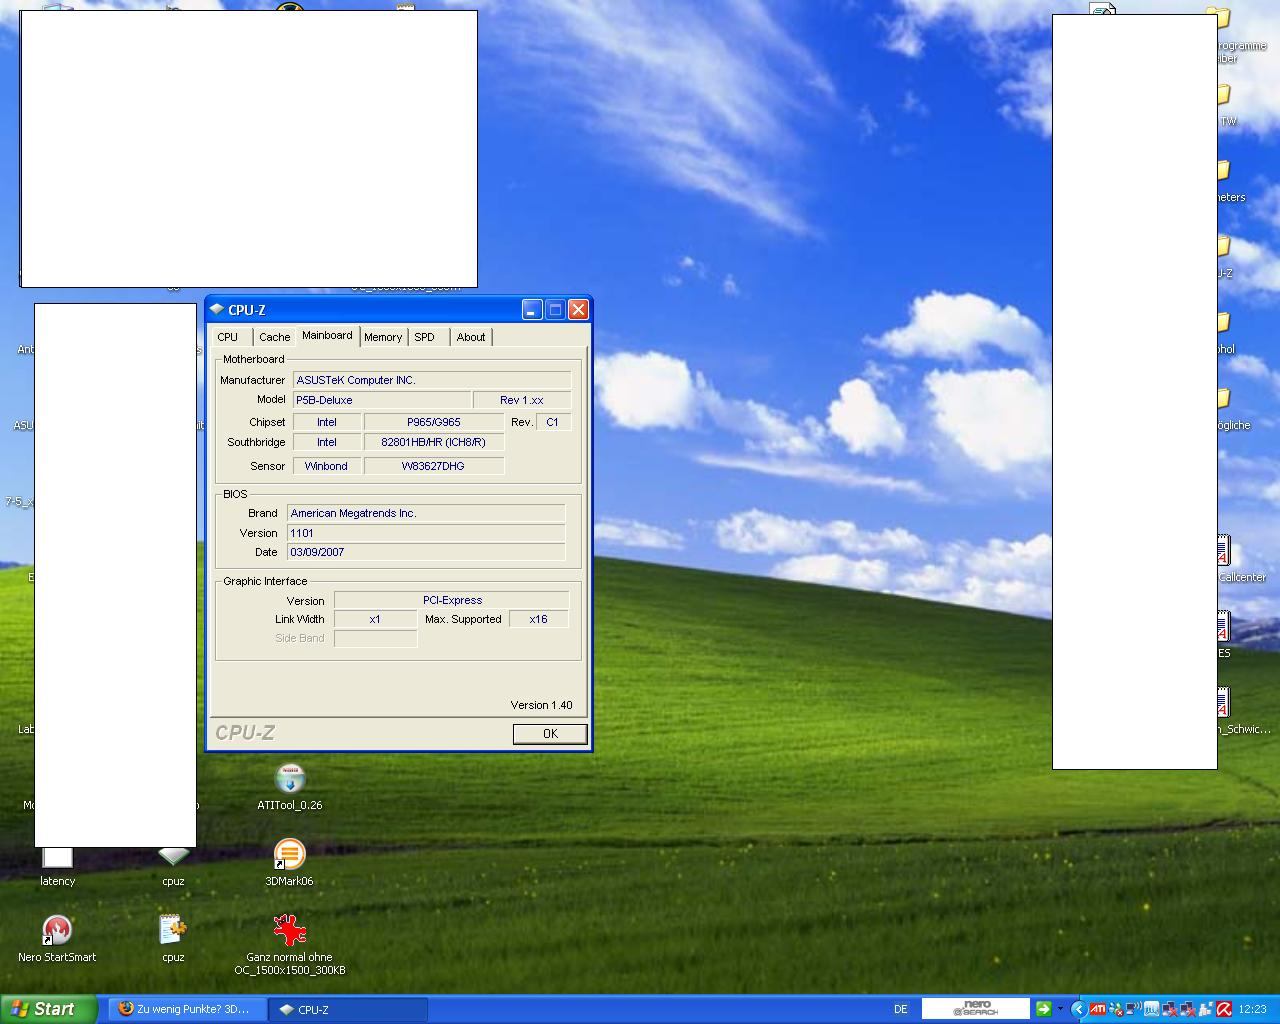Open the red splat IrfanView image Ganz normal ohne OC
1280x1024 pixels.
point(290,944)
